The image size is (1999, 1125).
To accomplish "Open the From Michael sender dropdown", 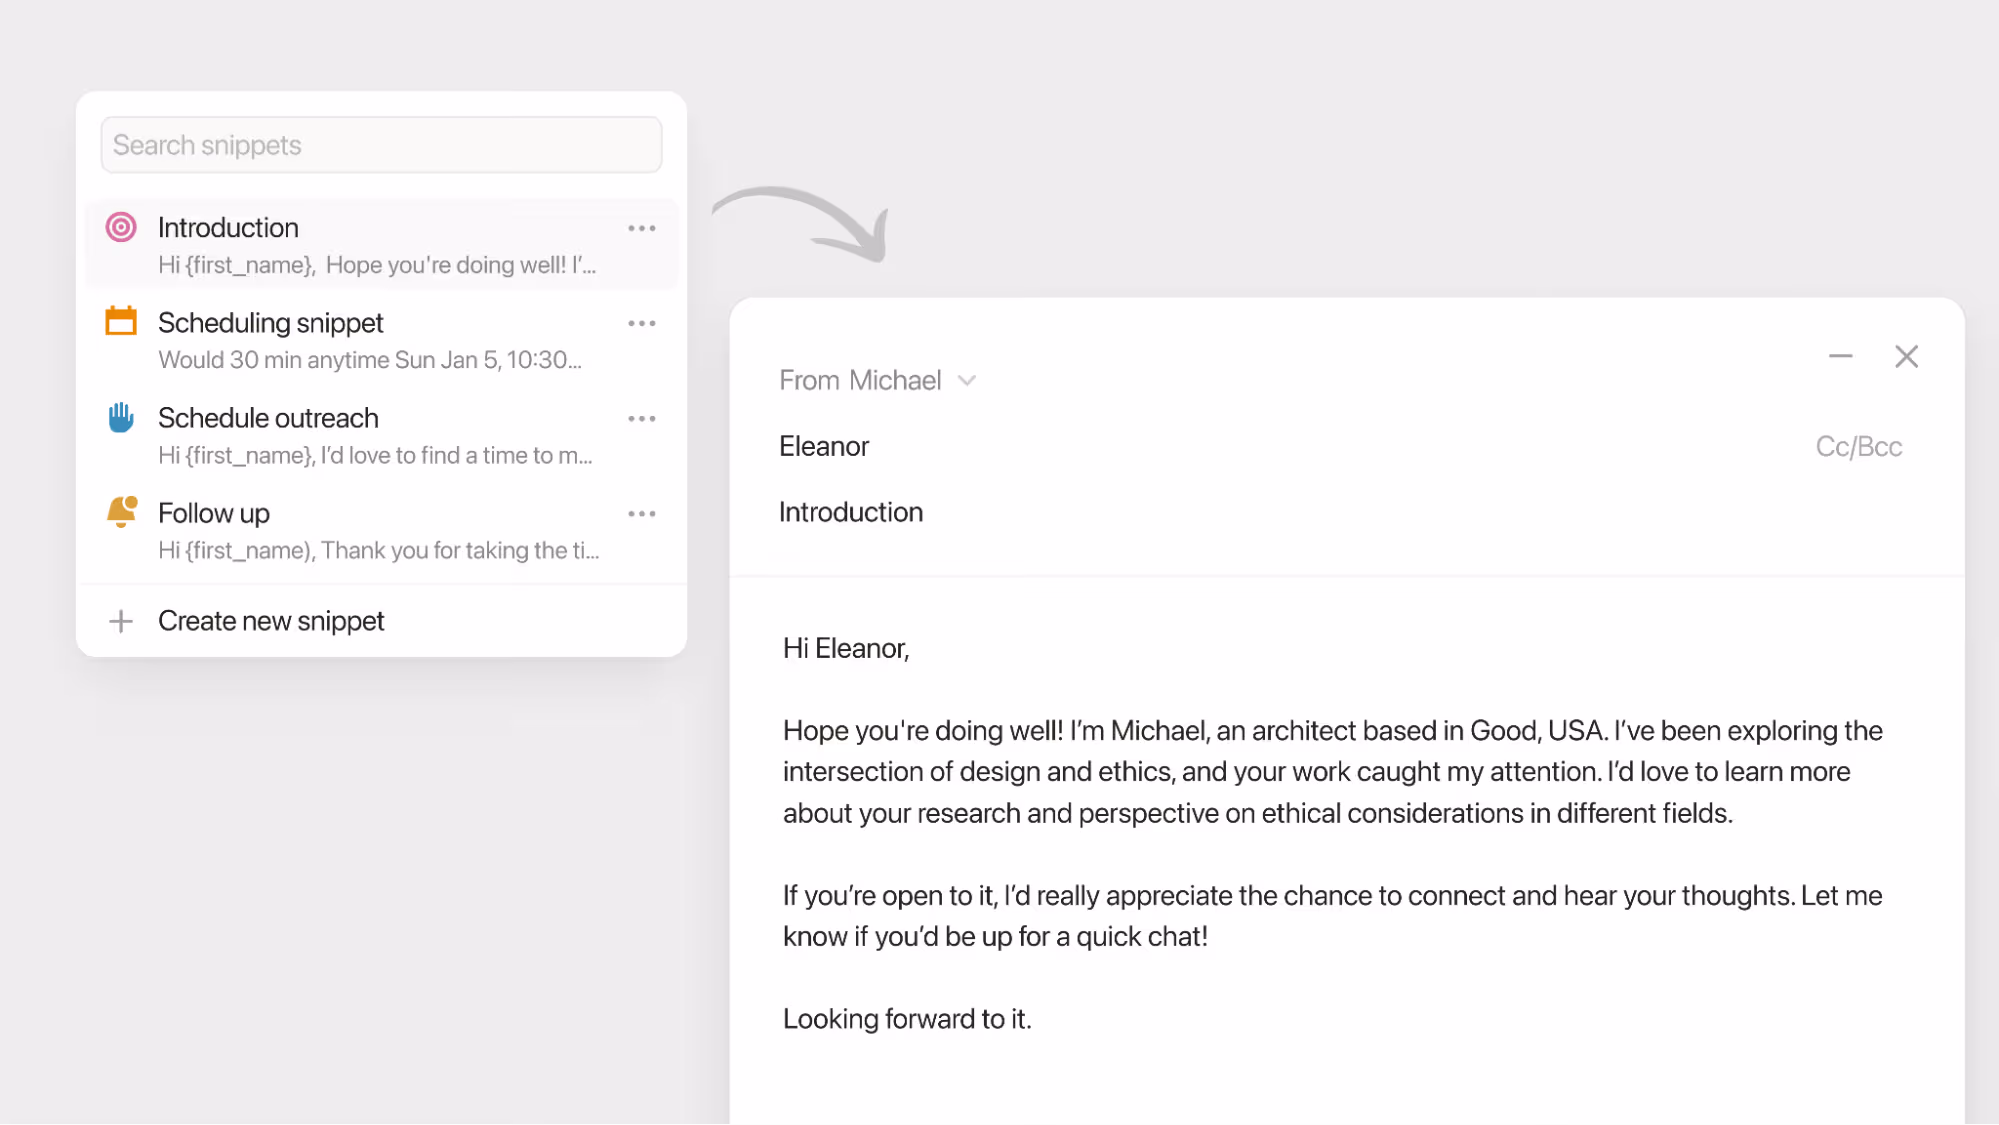I will pyautogui.click(x=879, y=380).
